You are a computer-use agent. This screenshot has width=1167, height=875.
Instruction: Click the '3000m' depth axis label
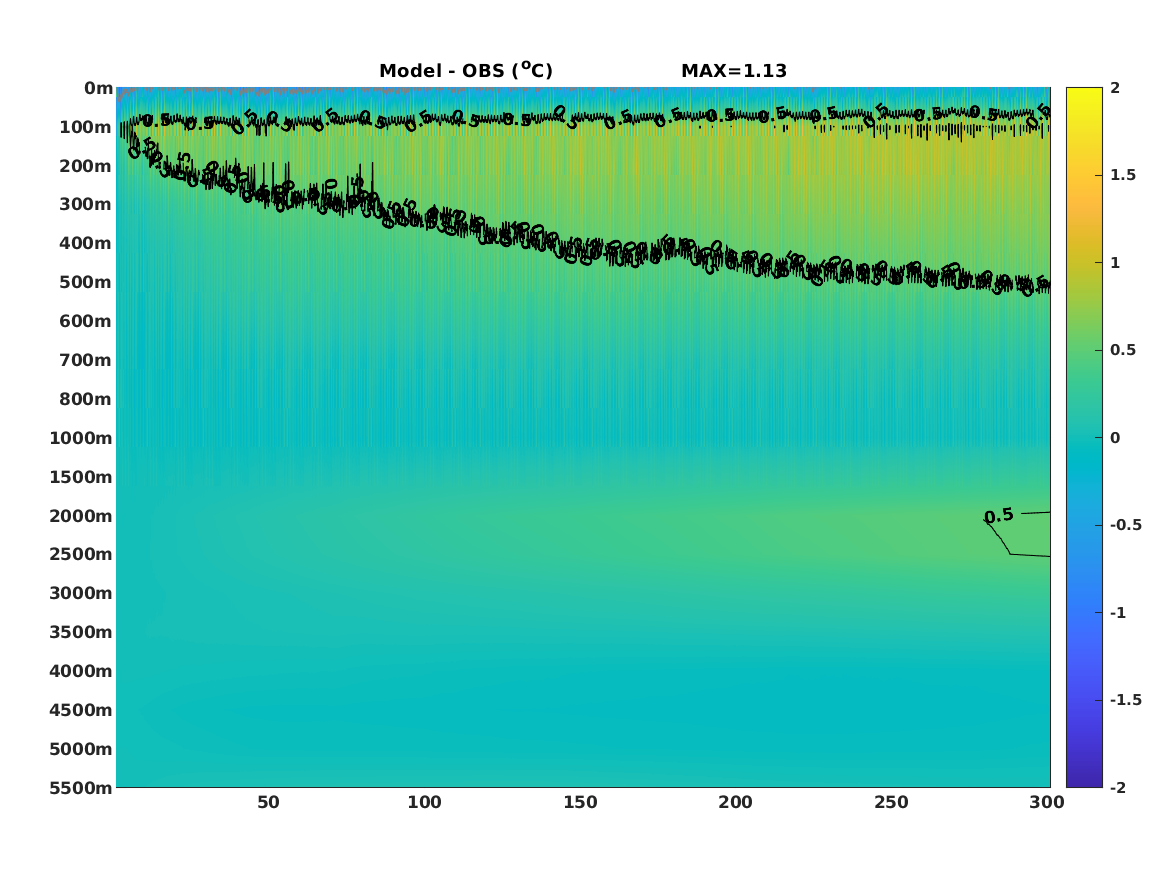coord(81,593)
